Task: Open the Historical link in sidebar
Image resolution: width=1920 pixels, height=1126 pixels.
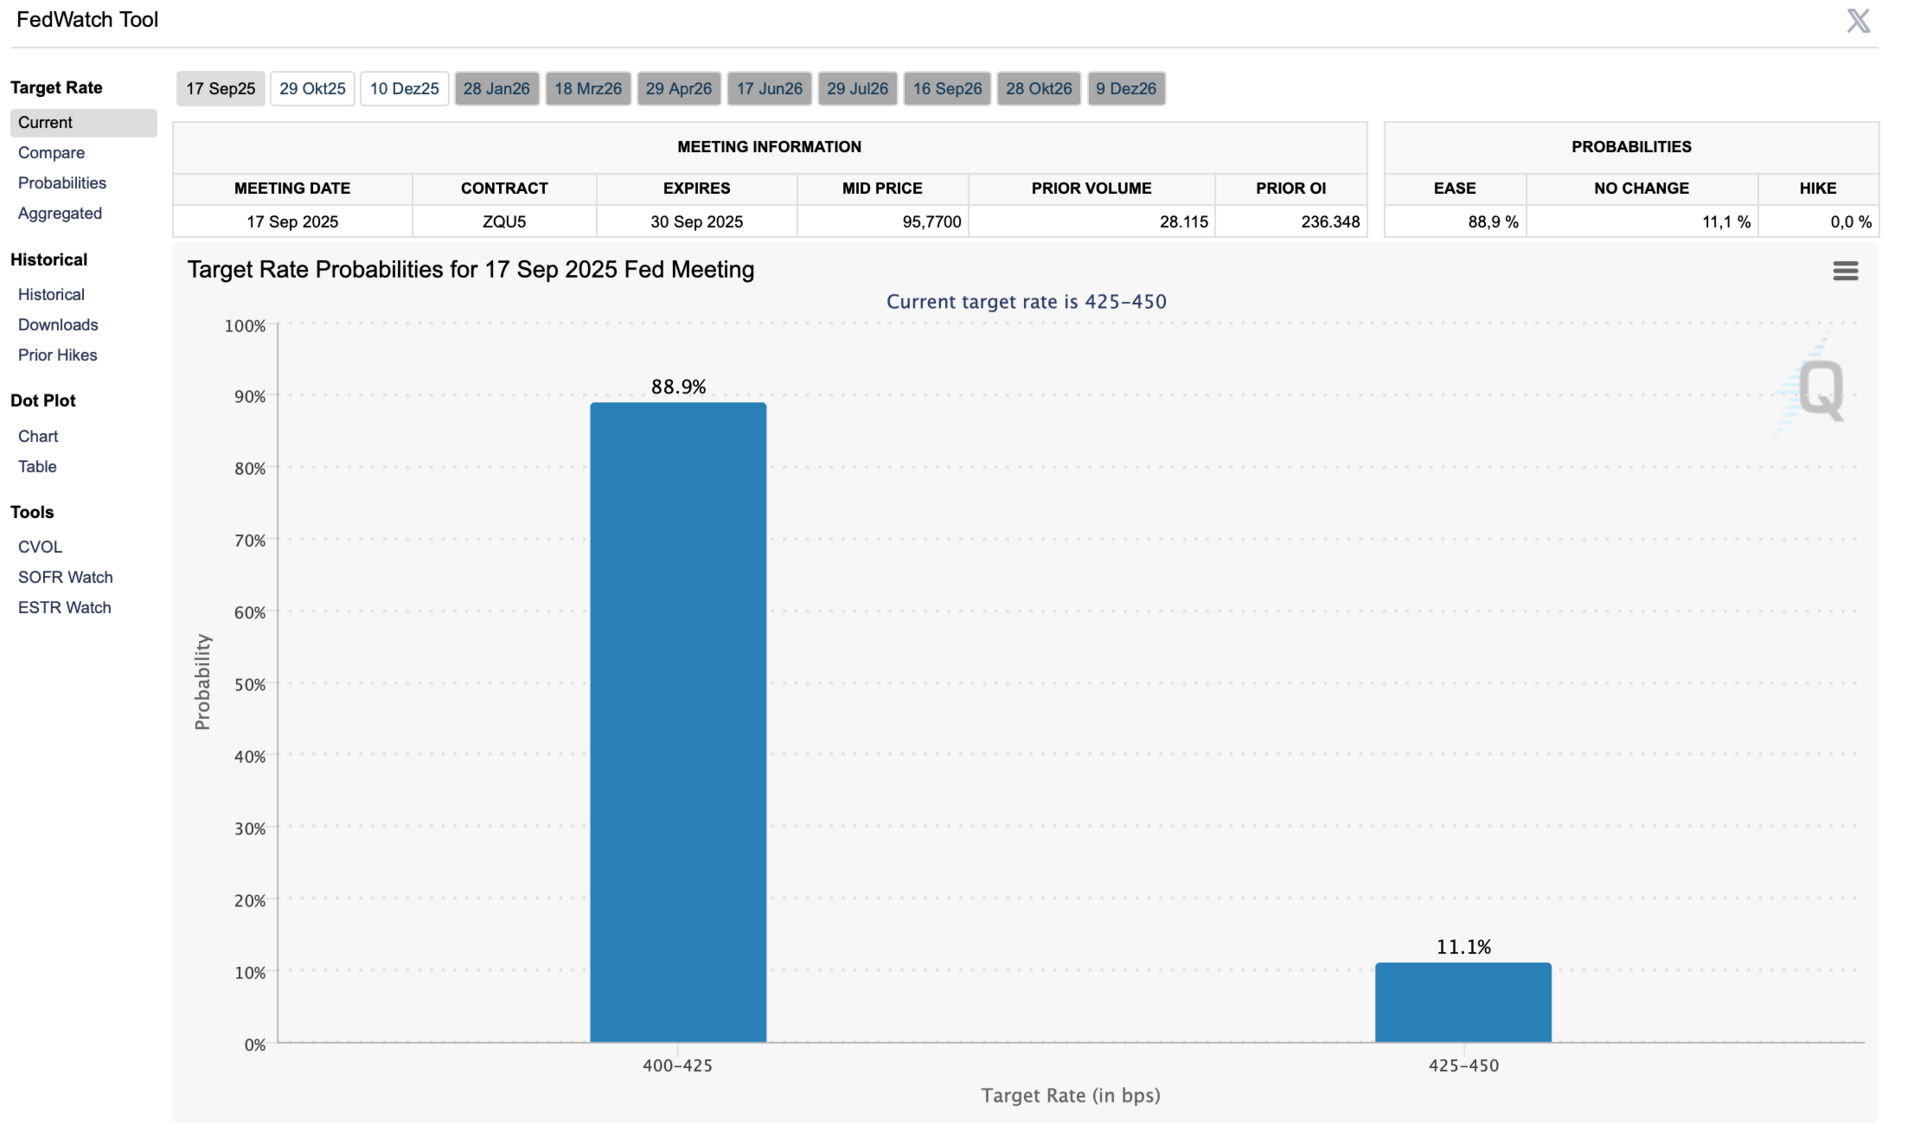Action: tap(51, 294)
